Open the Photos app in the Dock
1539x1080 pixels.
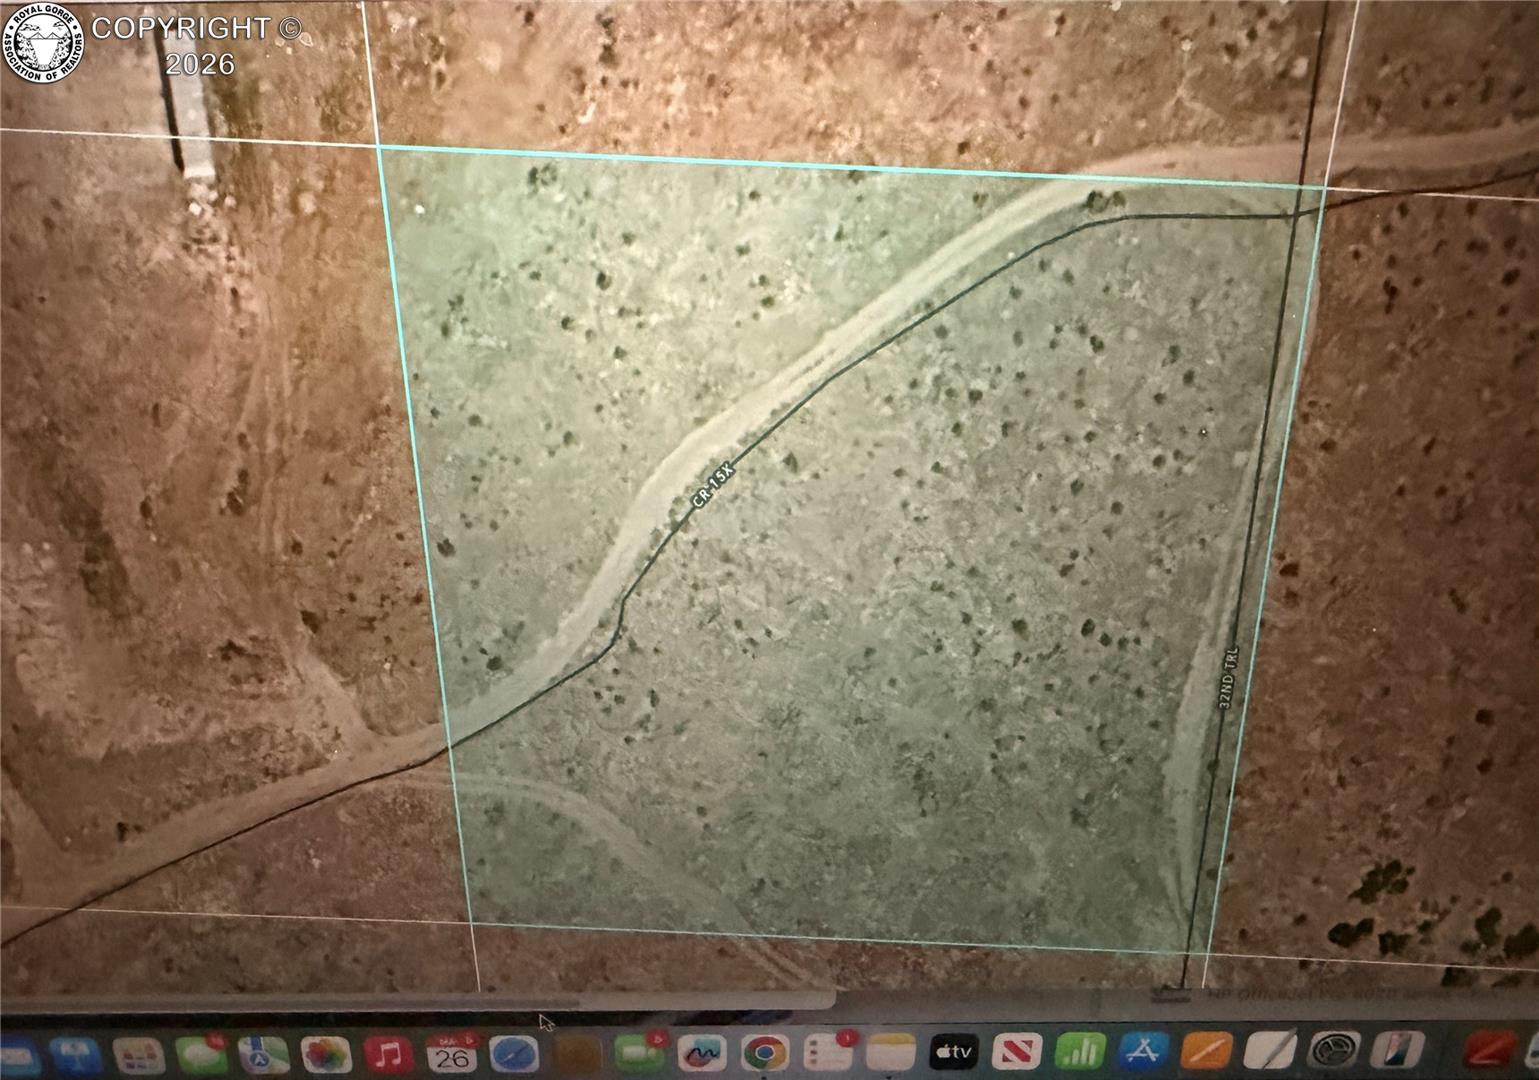(x=325, y=1054)
